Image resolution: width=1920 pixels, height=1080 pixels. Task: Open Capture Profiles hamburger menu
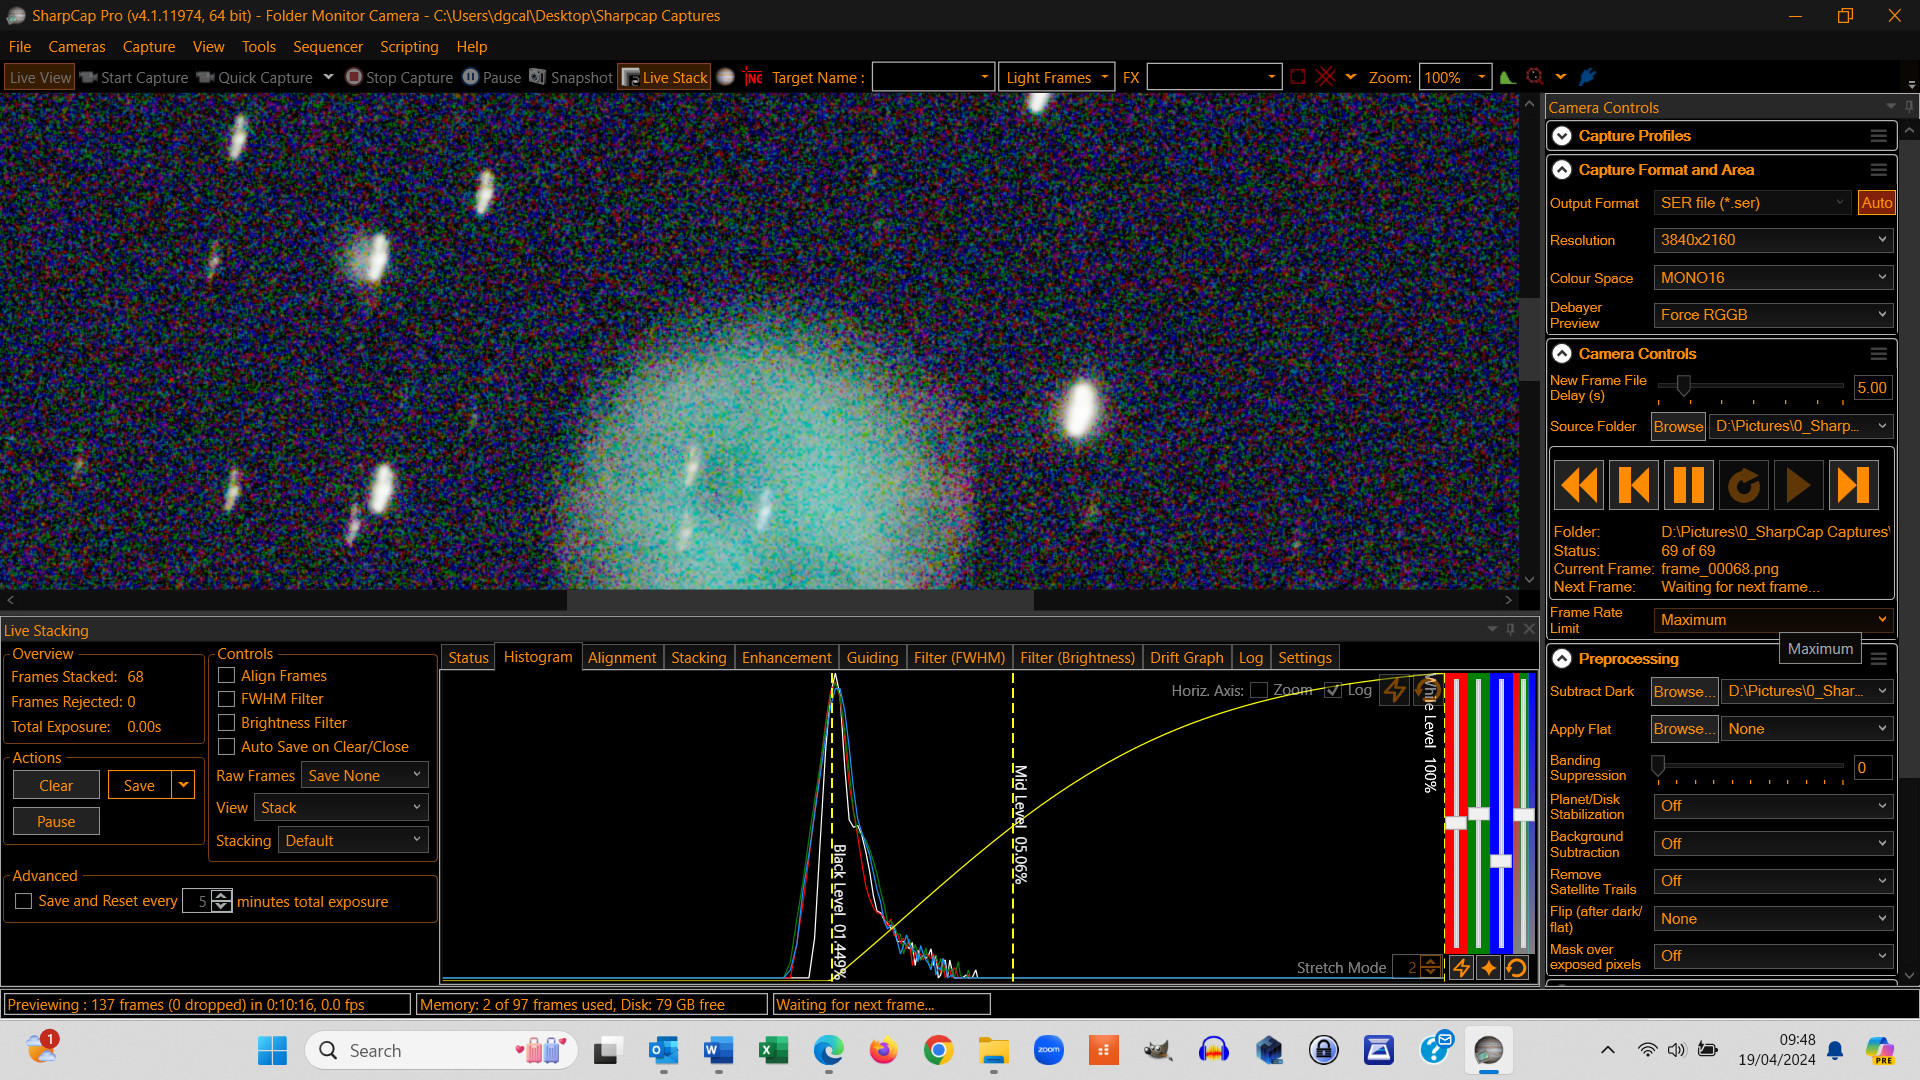point(1879,136)
